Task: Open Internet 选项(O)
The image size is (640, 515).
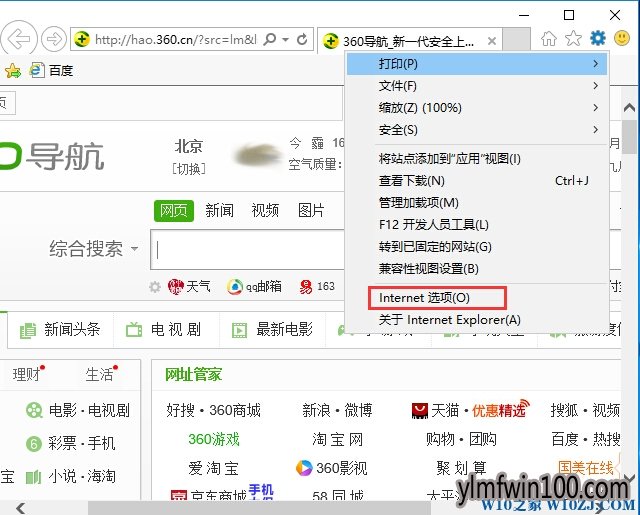Action: (477, 298)
